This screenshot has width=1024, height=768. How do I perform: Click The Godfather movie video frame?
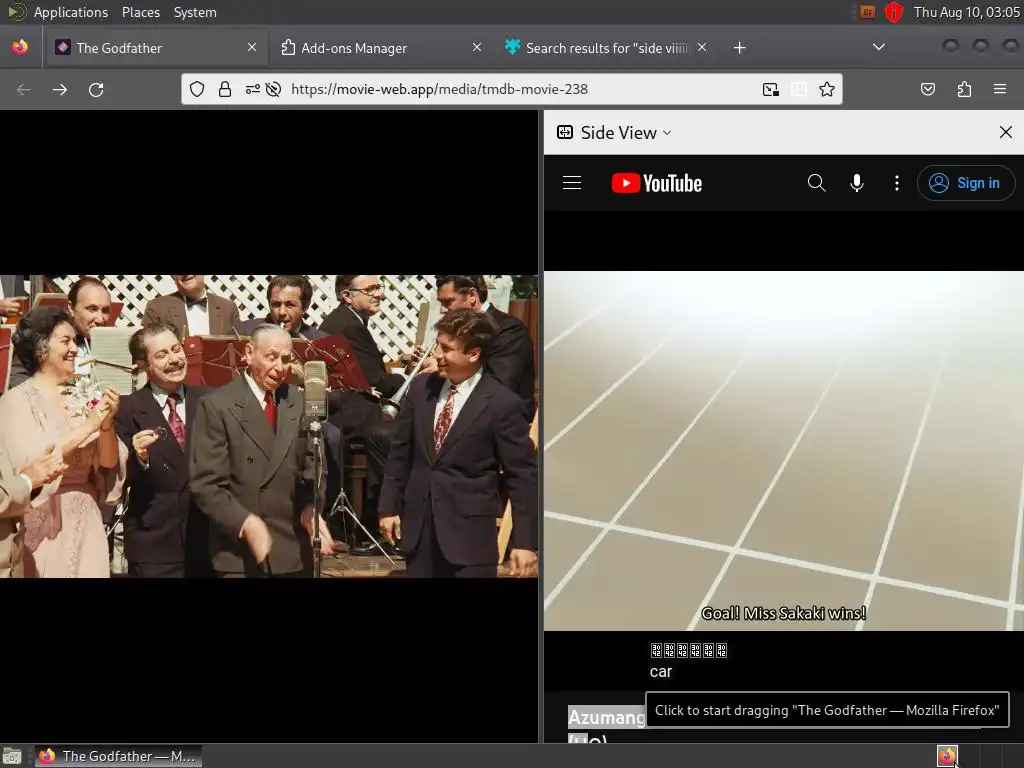point(269,426)
